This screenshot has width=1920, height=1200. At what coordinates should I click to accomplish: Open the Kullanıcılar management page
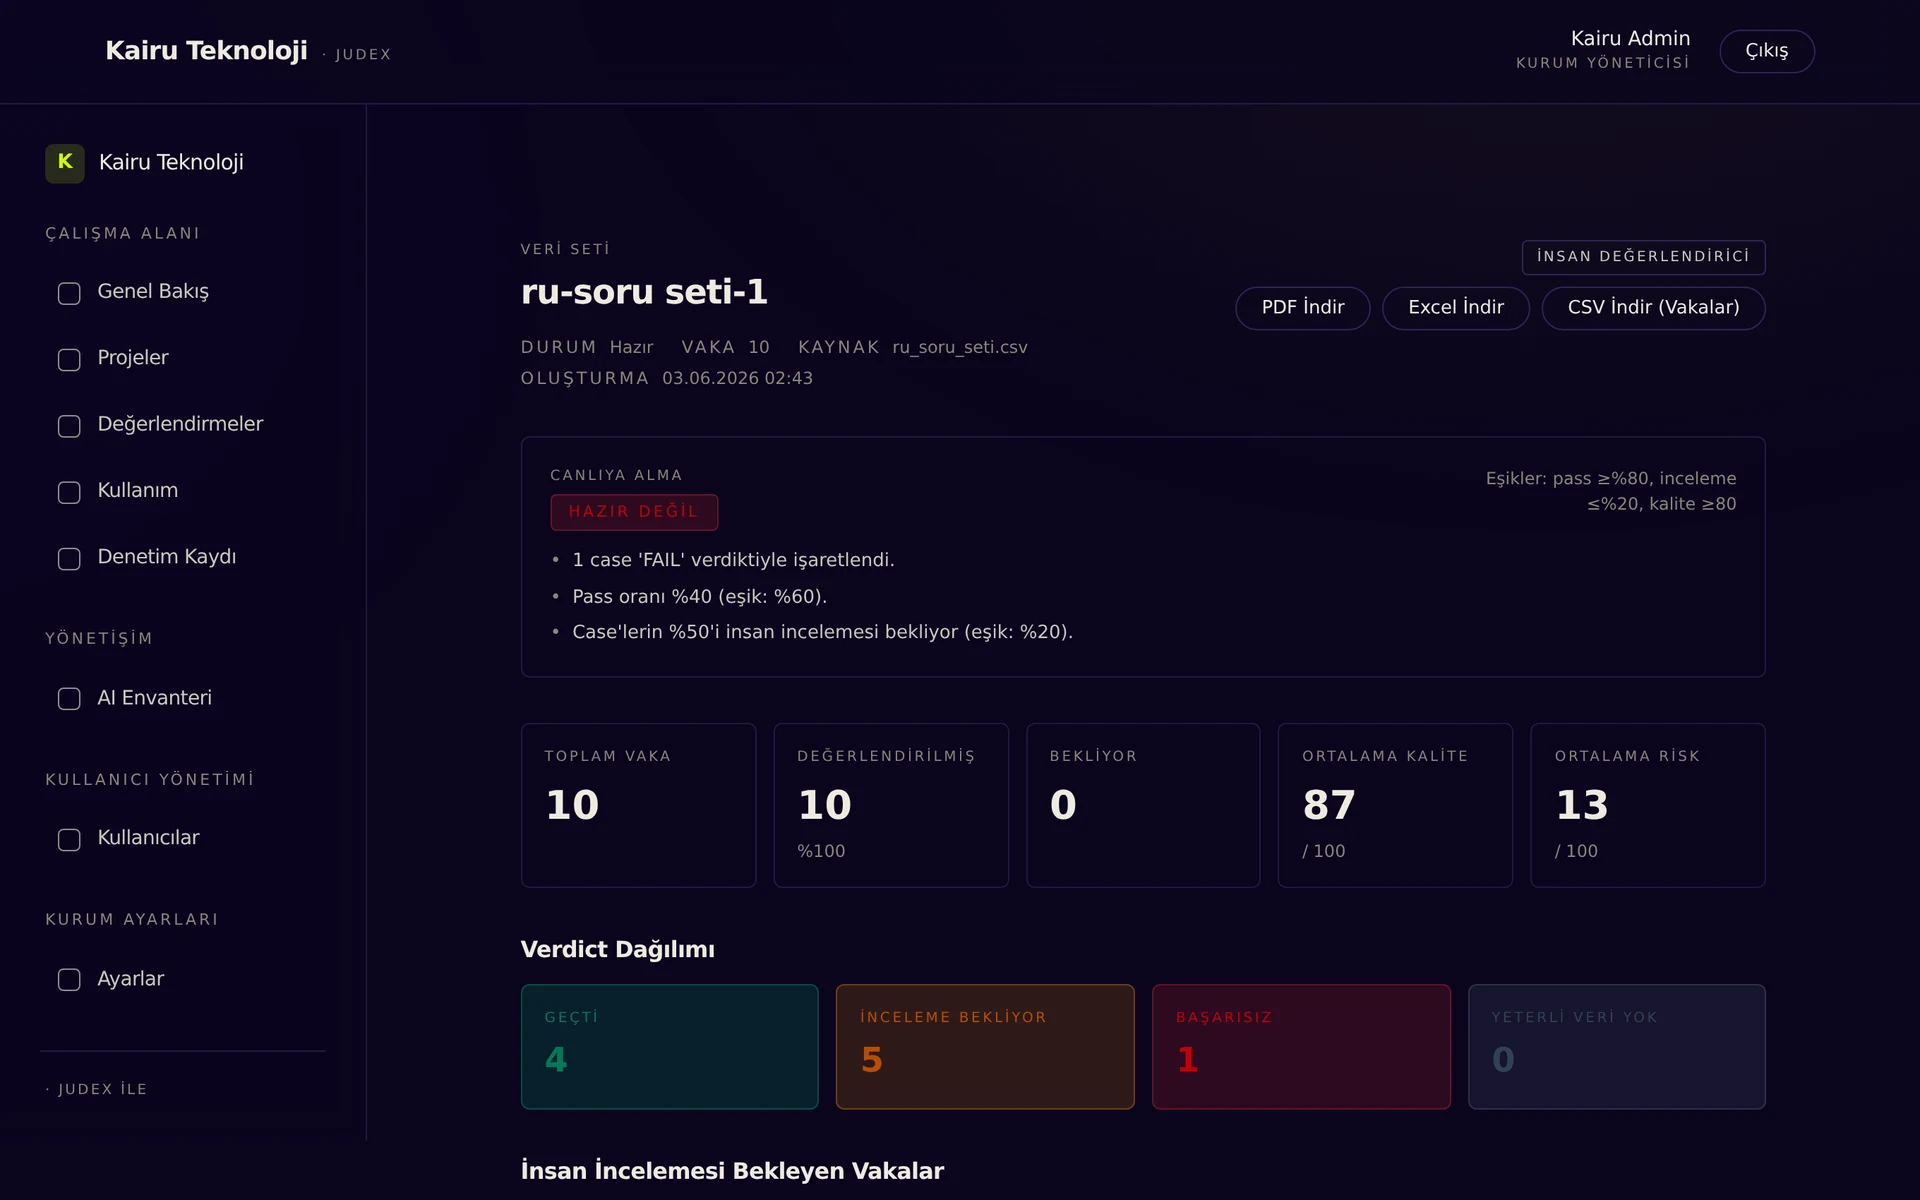coord(148,838)
